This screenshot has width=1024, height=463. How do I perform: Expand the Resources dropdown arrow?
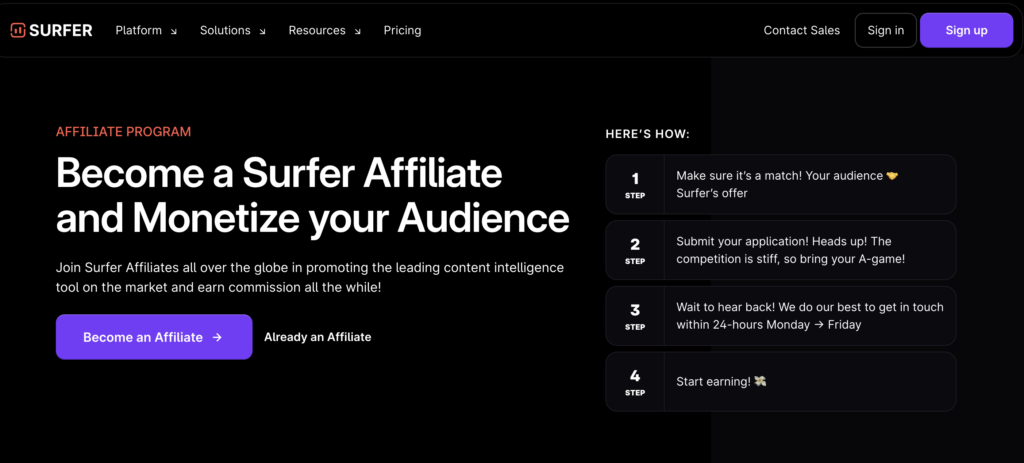tap(357, 31)
